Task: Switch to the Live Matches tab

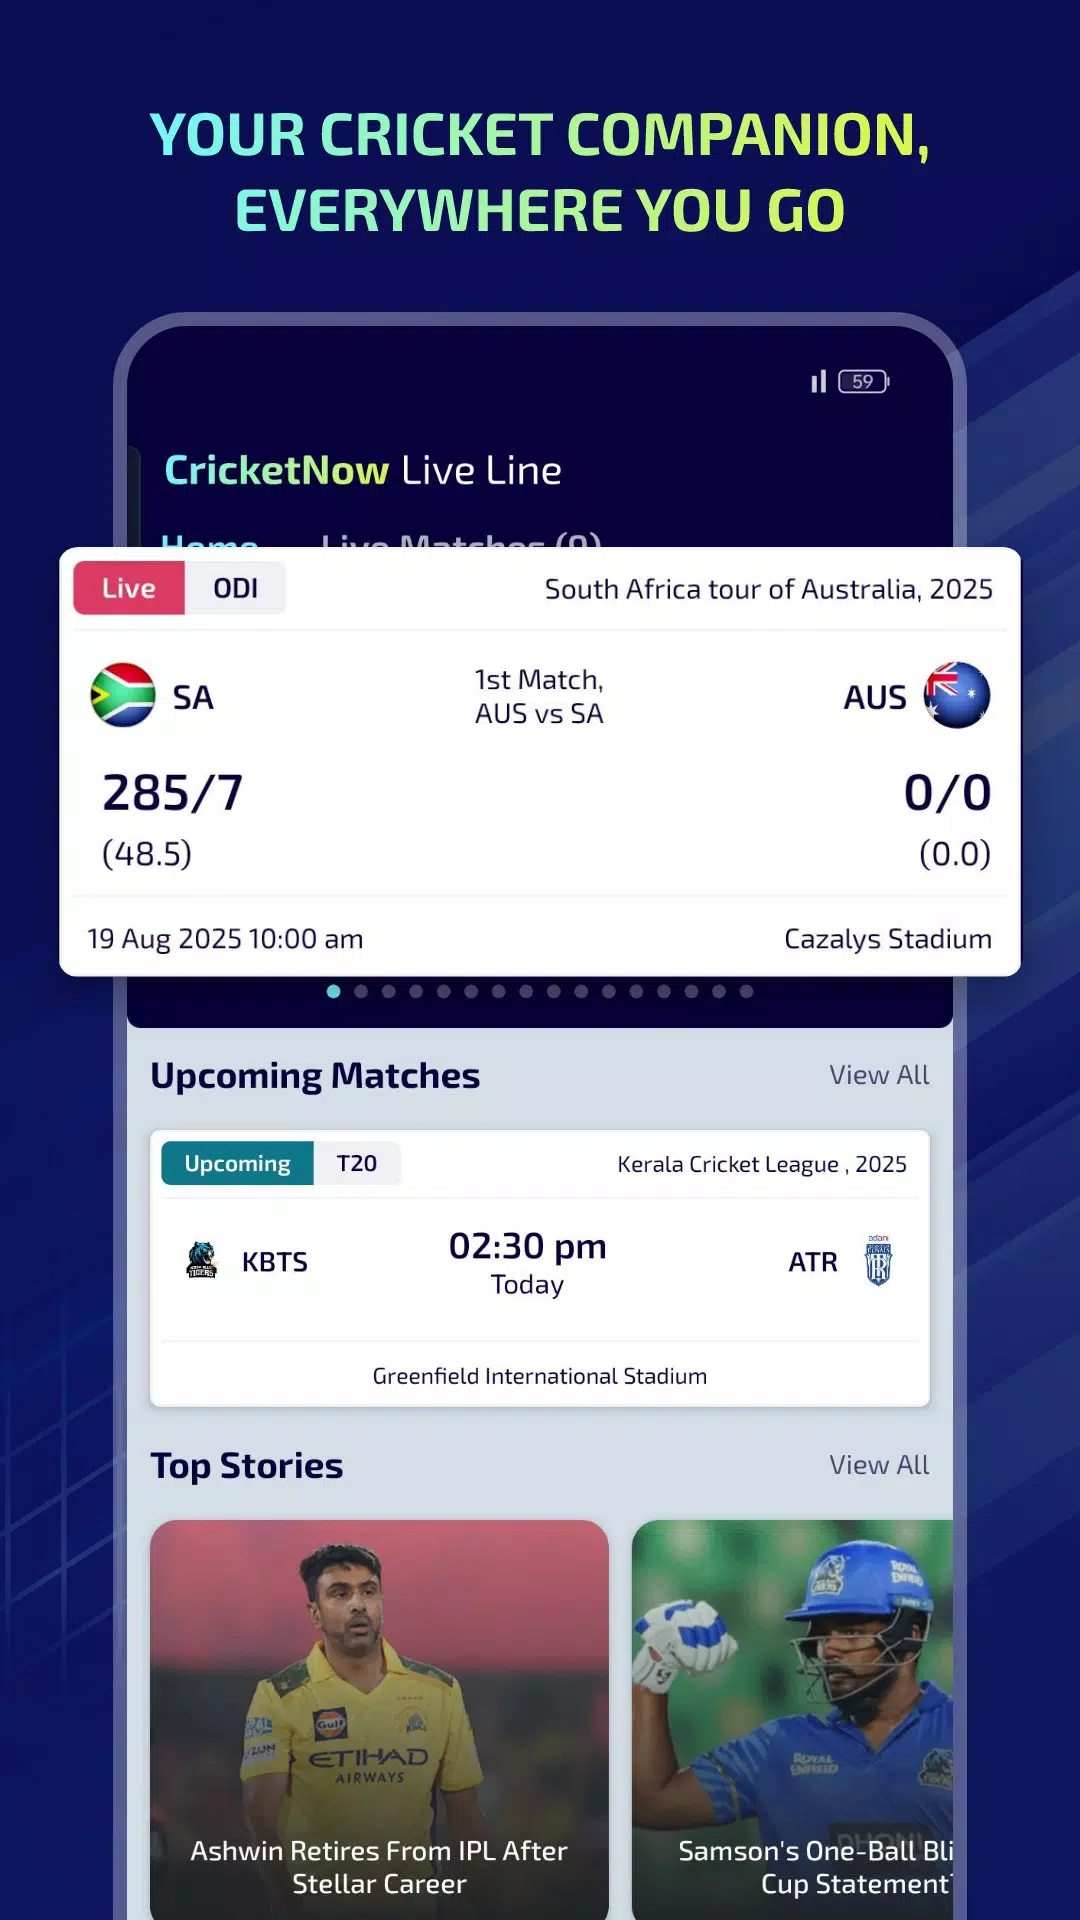Action: (460, 540)
